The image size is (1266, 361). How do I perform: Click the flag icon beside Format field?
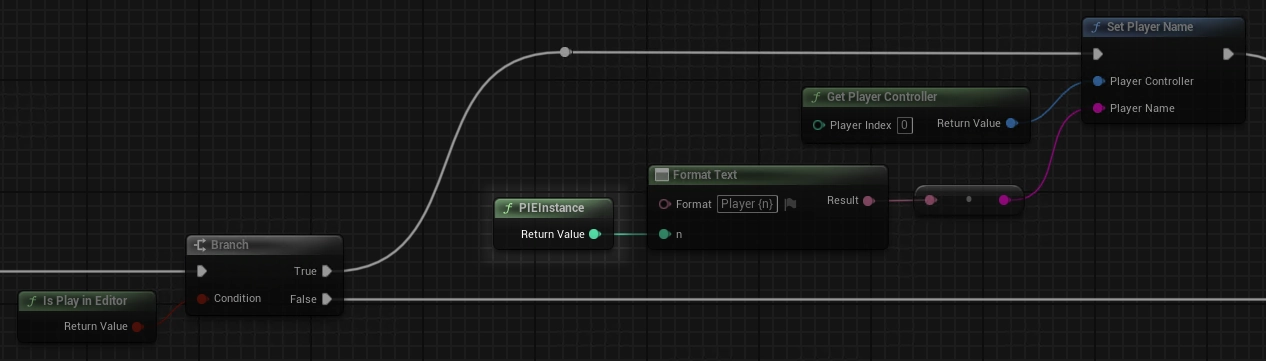[x=790, y=204]
